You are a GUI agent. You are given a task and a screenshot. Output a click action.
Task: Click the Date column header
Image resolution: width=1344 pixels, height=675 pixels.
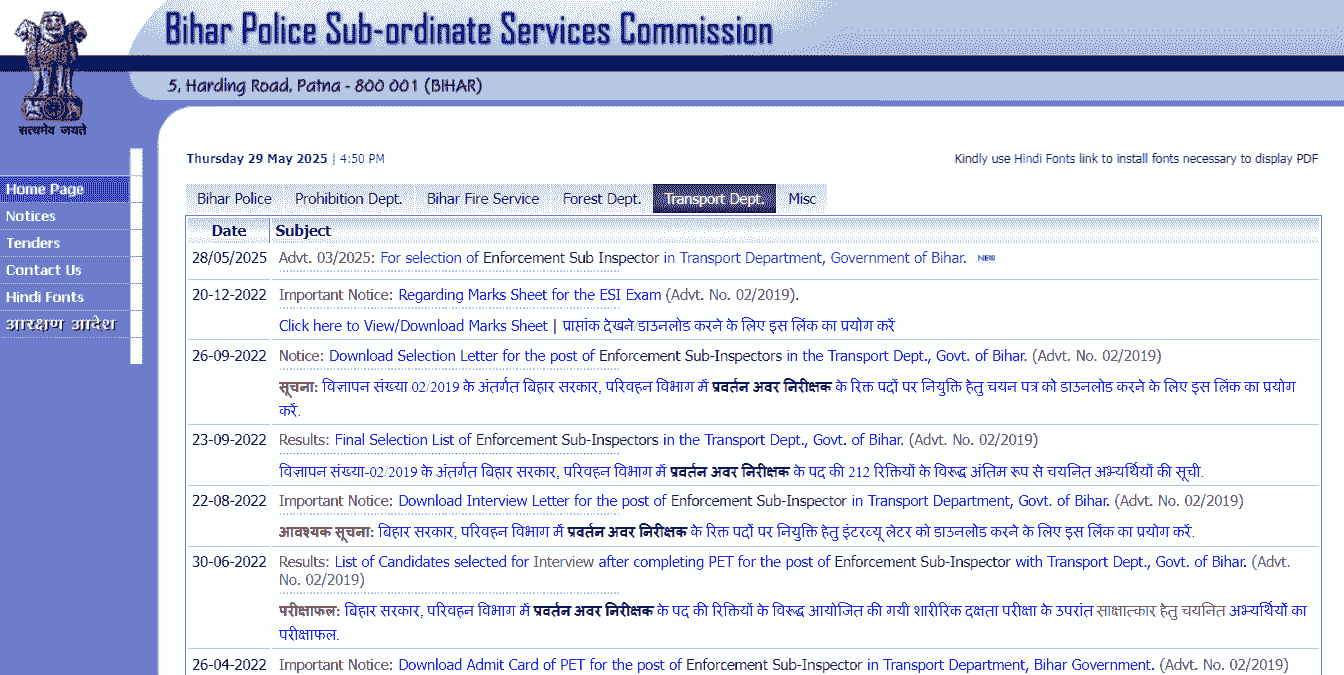coord(229,231)
